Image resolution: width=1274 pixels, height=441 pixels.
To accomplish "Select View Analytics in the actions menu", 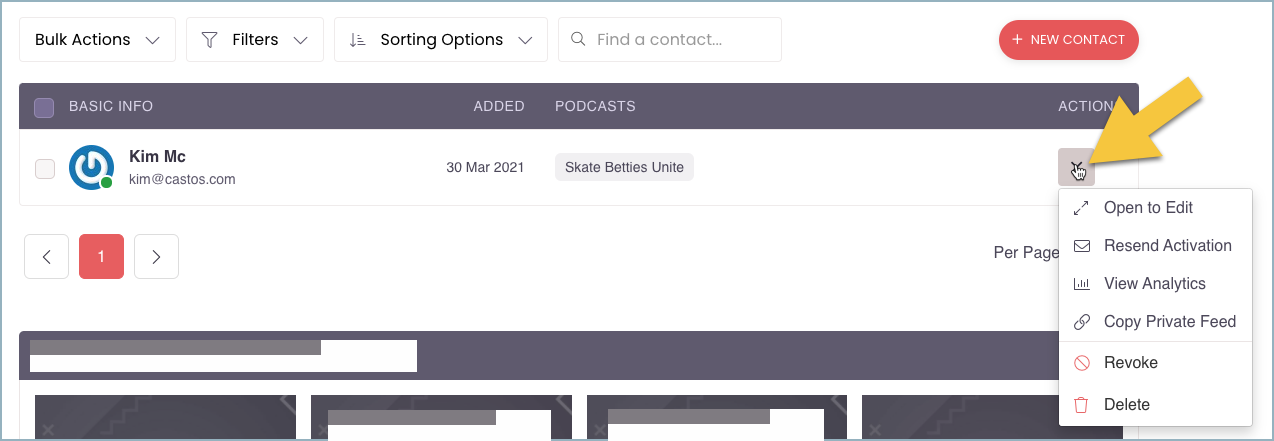I will point(1154,284).
